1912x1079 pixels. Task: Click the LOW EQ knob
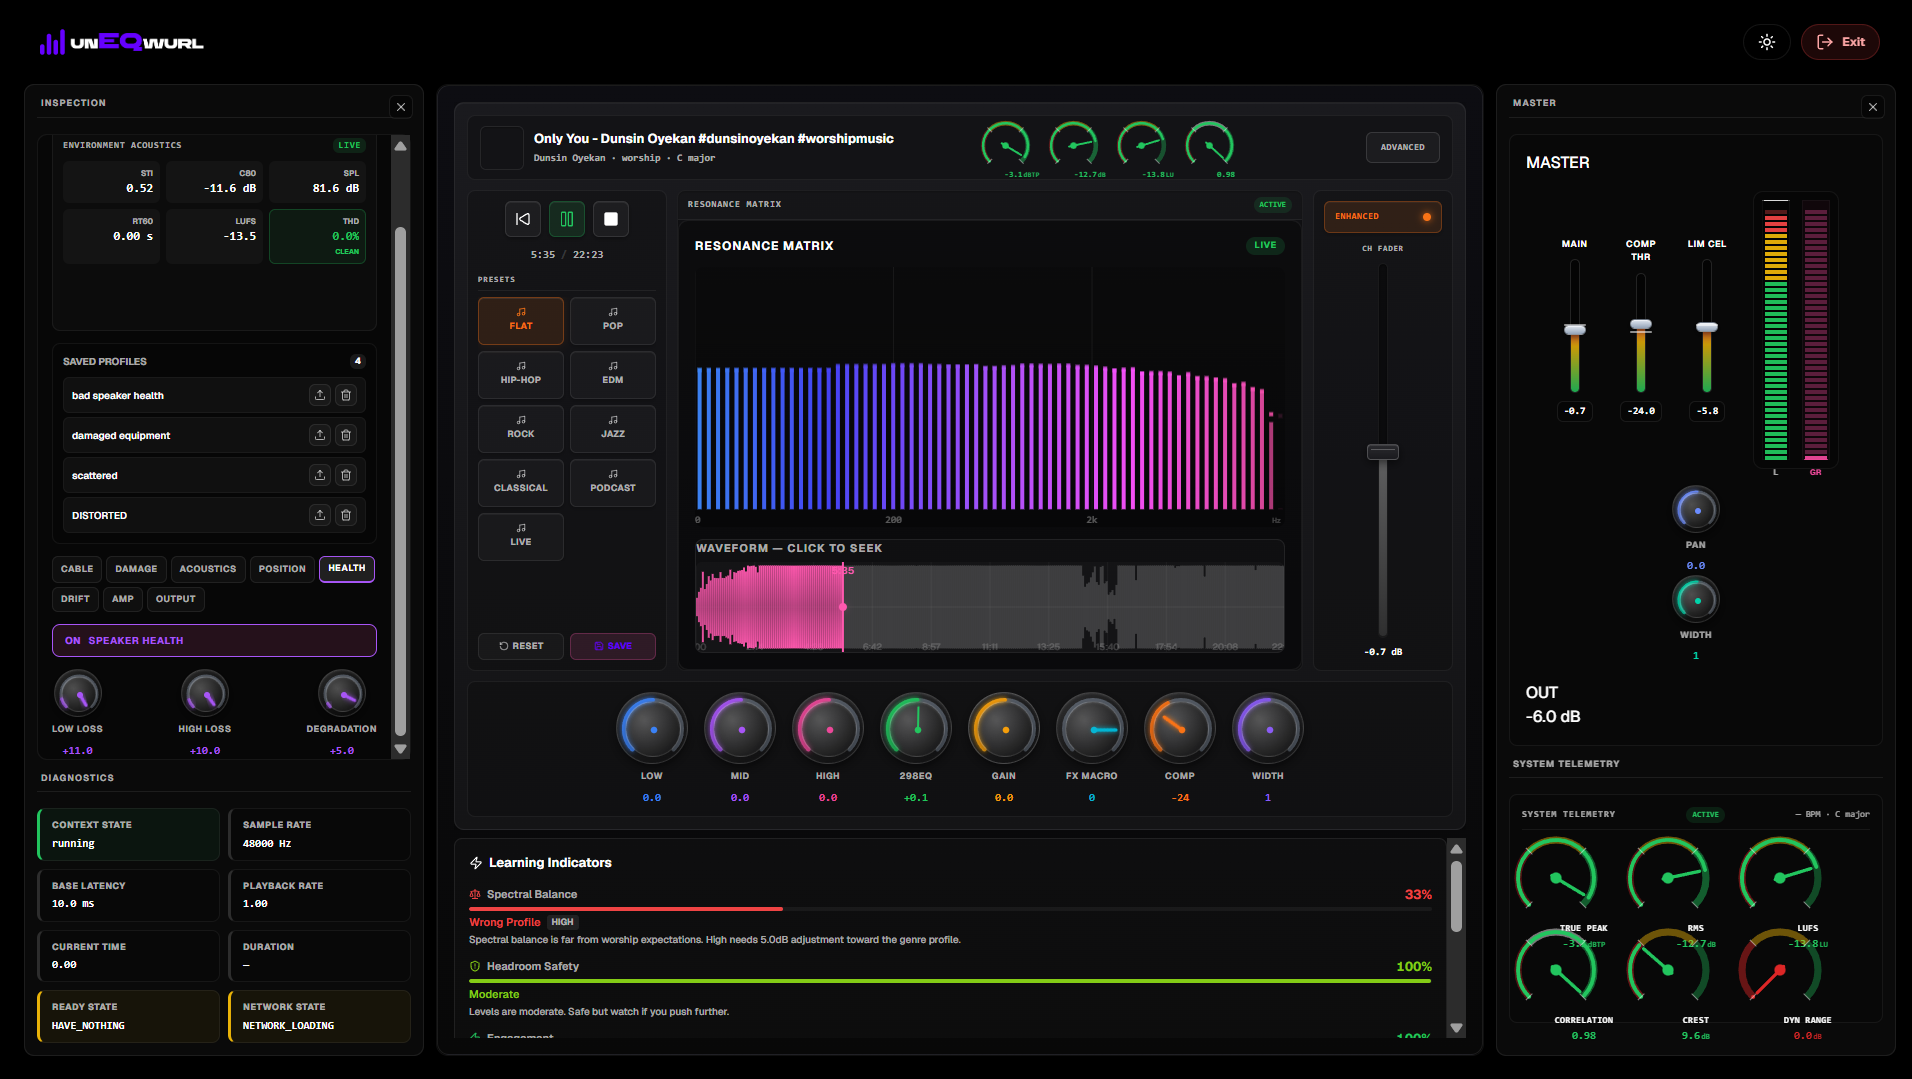click(x=652, y=728)
